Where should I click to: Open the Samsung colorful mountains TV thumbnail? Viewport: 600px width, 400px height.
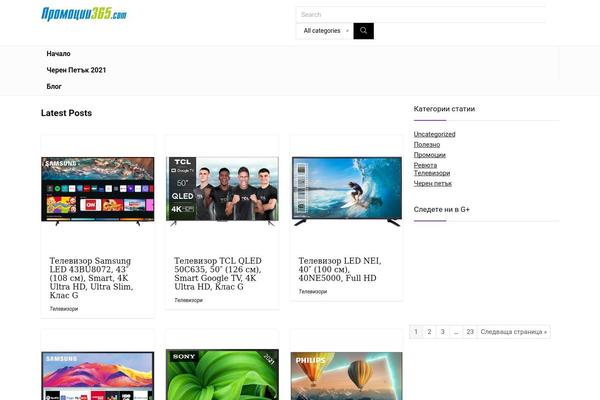click(x=98, y=376)
